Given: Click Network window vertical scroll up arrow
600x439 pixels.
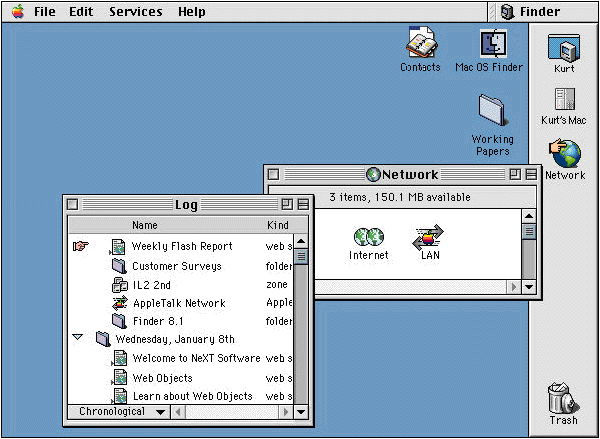Looking at the screenshot, I should (529, 216).
